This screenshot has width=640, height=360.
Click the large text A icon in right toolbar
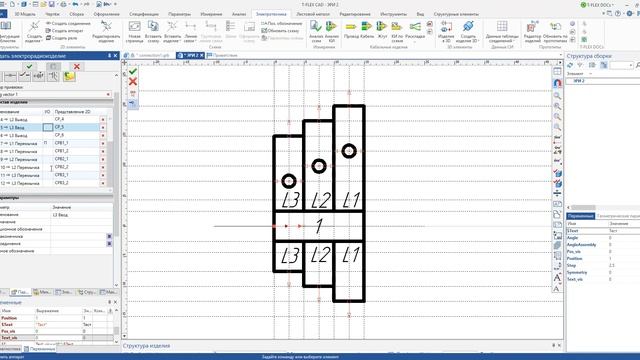(x=557, y=278)
